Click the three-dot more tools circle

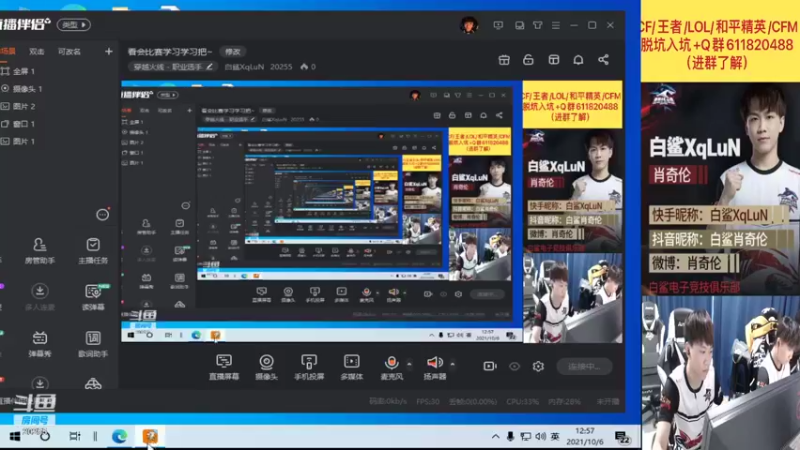tap(103, 215)
